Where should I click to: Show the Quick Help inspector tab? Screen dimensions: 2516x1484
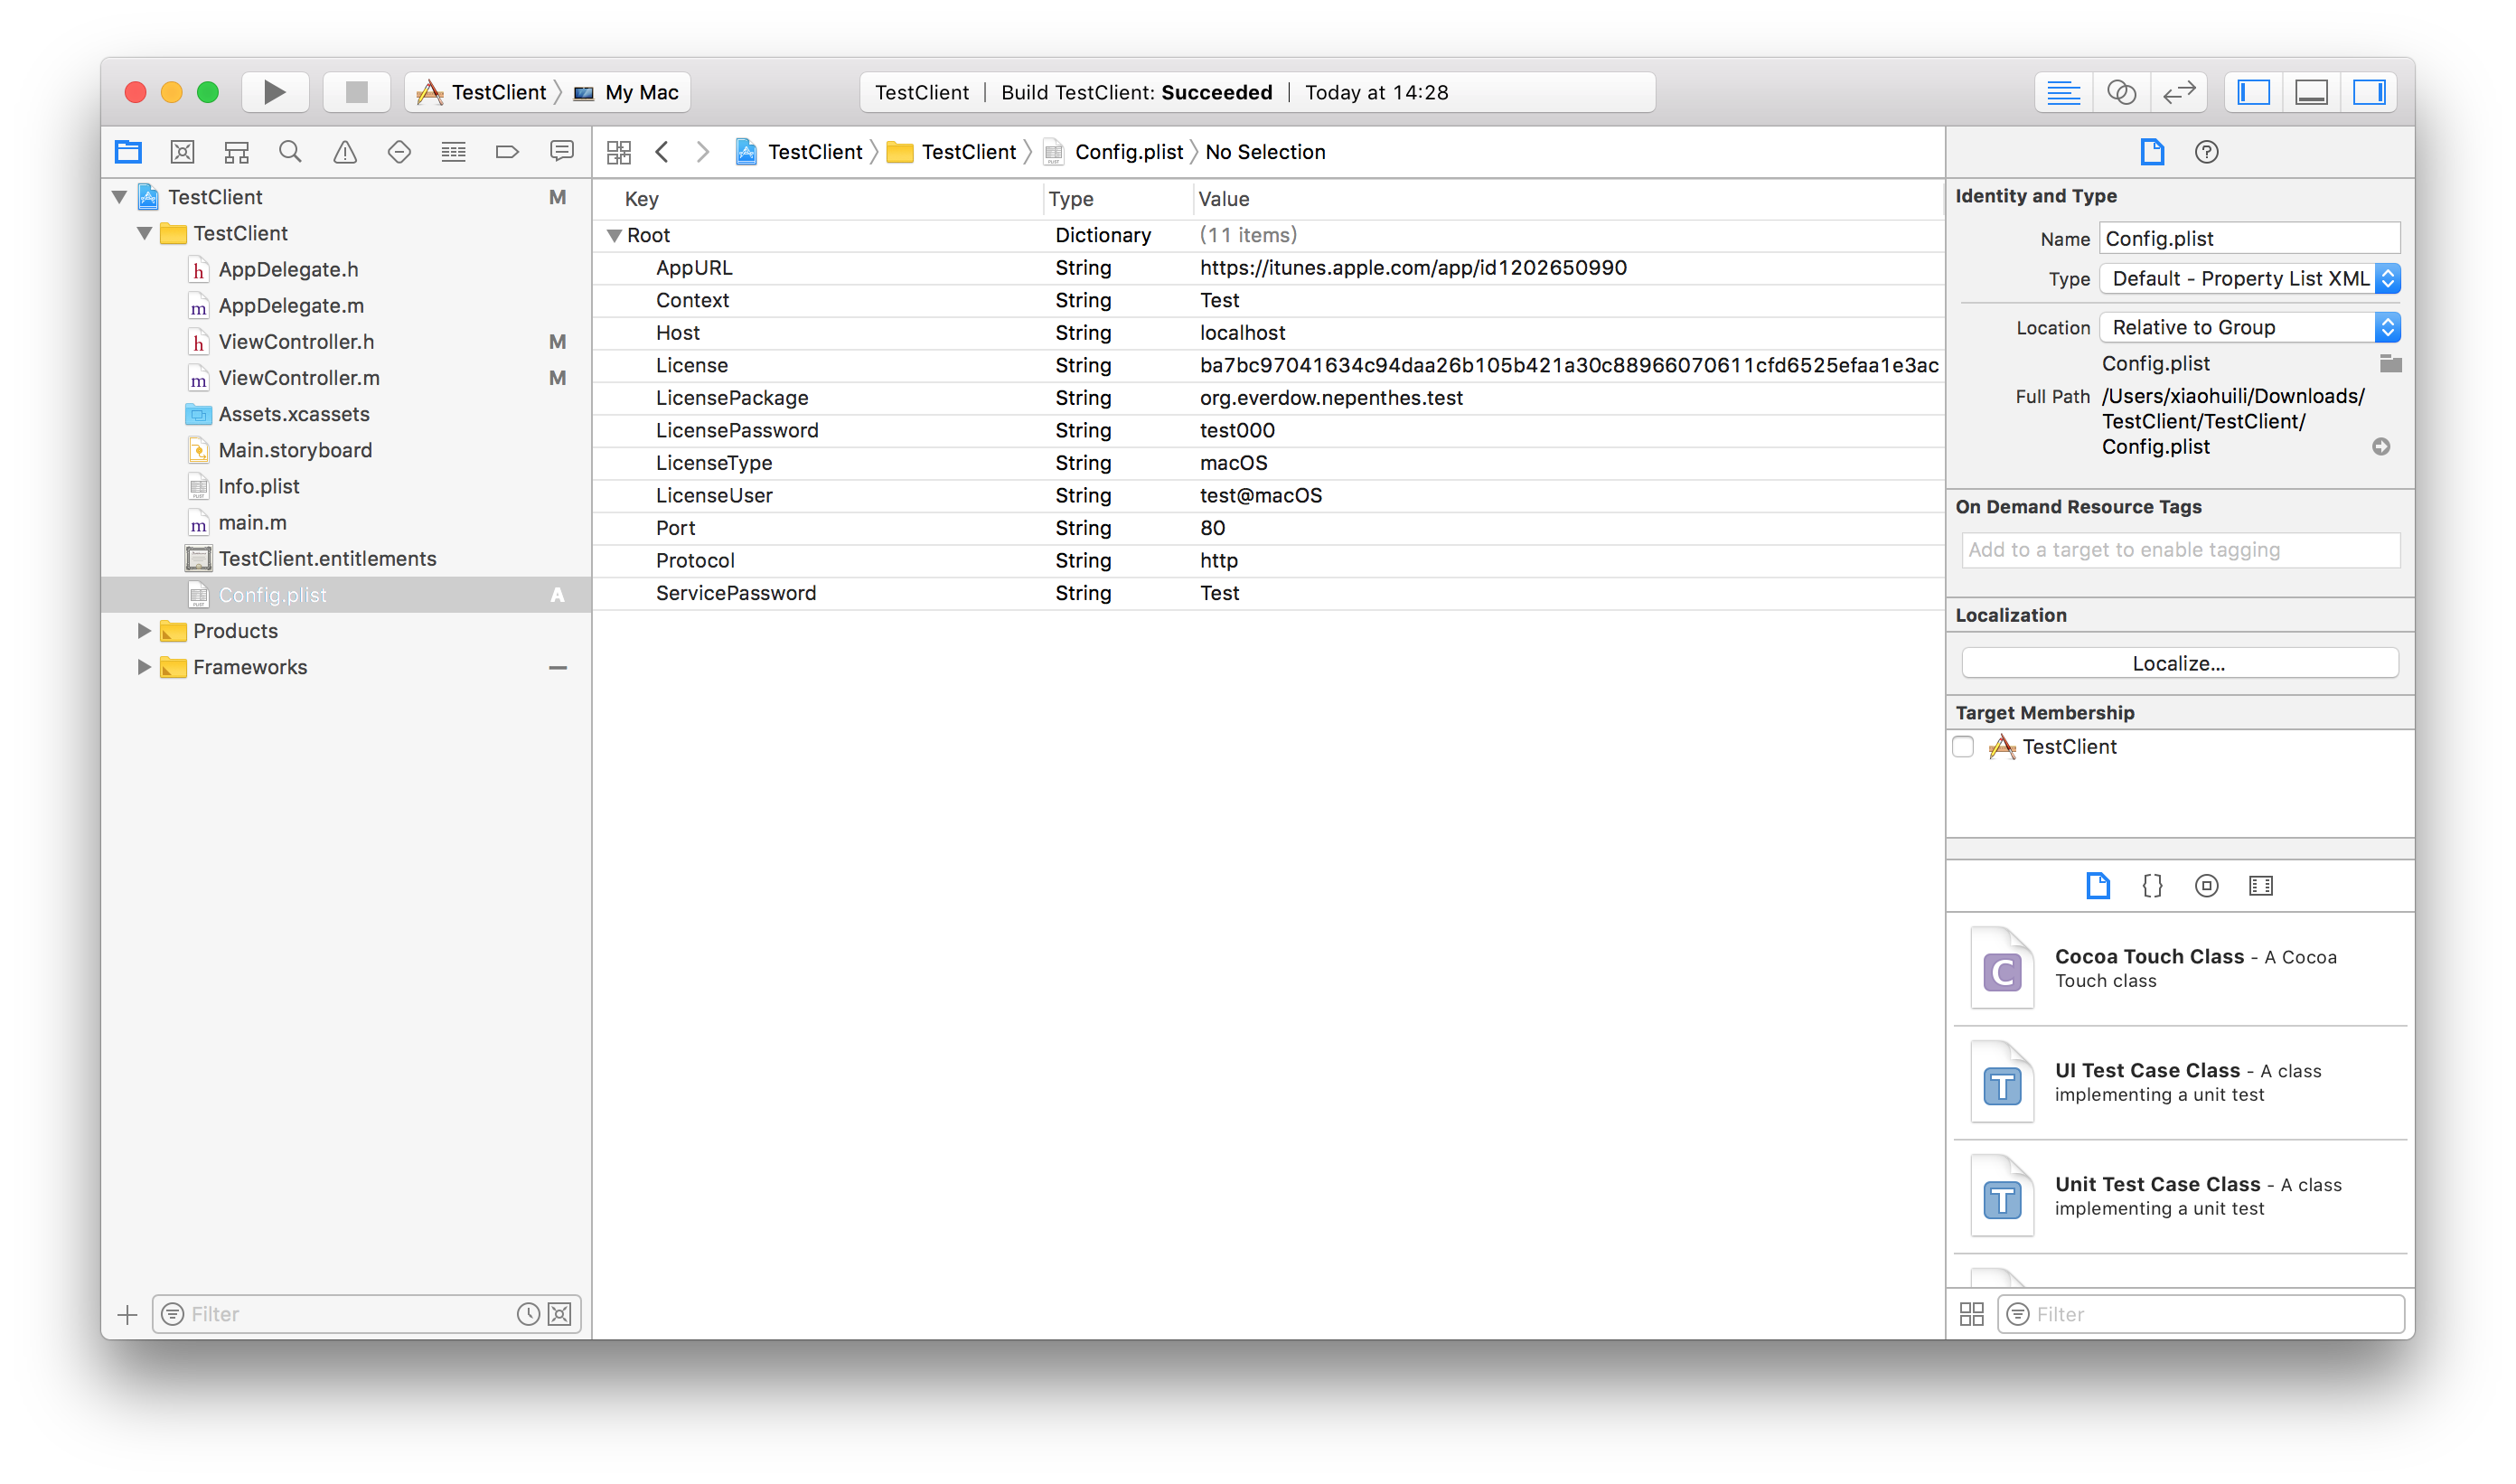click(2206, 152)
